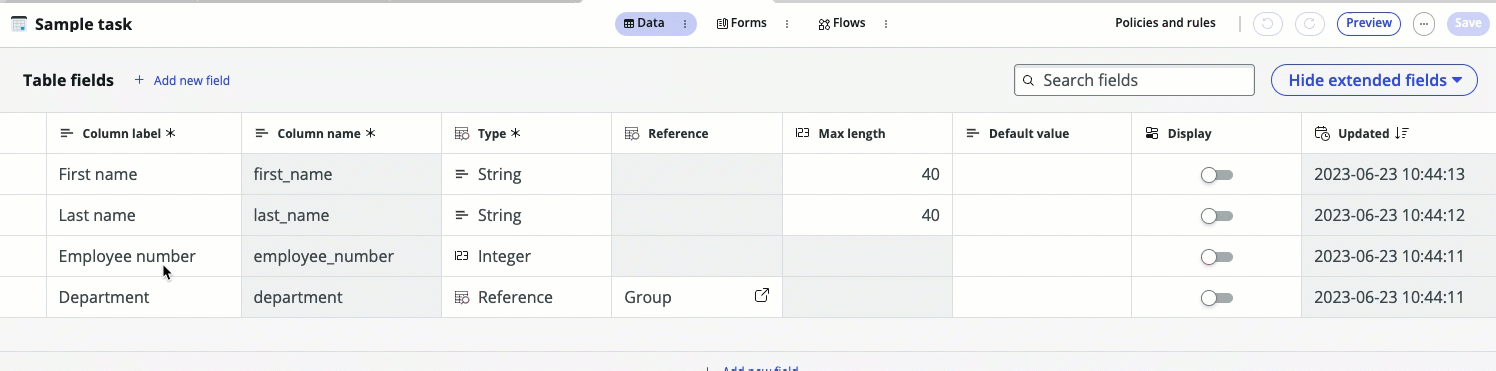1496x371 pixels.
Task: Click Default value cell for First name
Action: [x=1042, y=174]
